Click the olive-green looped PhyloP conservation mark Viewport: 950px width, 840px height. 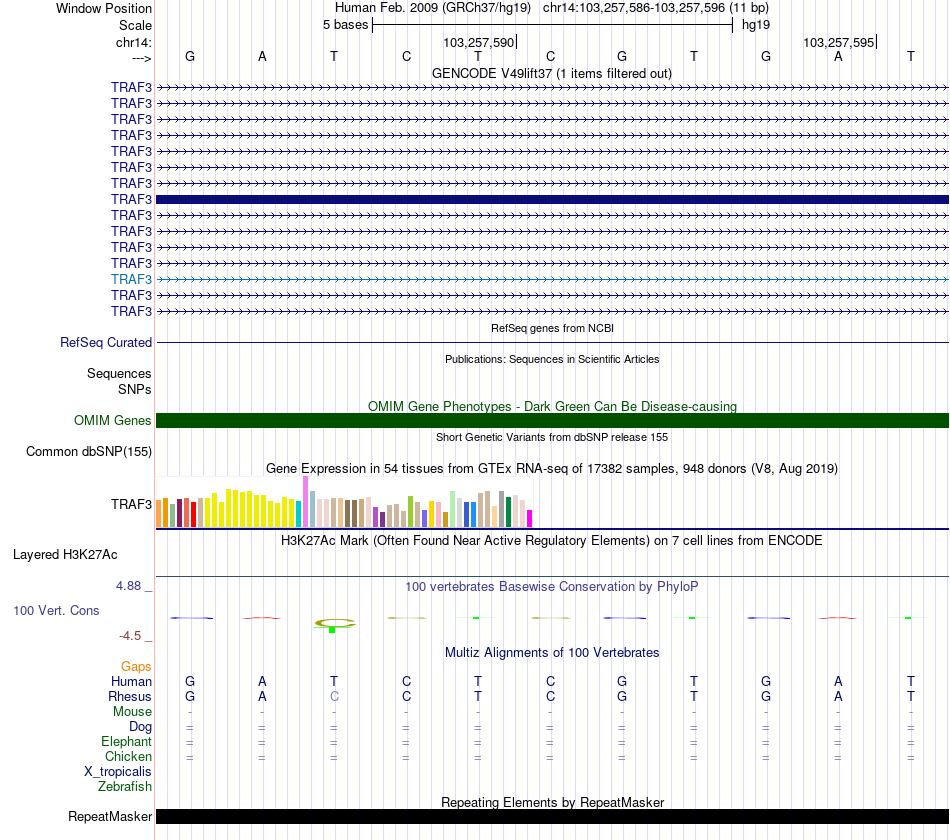[334, 624]
